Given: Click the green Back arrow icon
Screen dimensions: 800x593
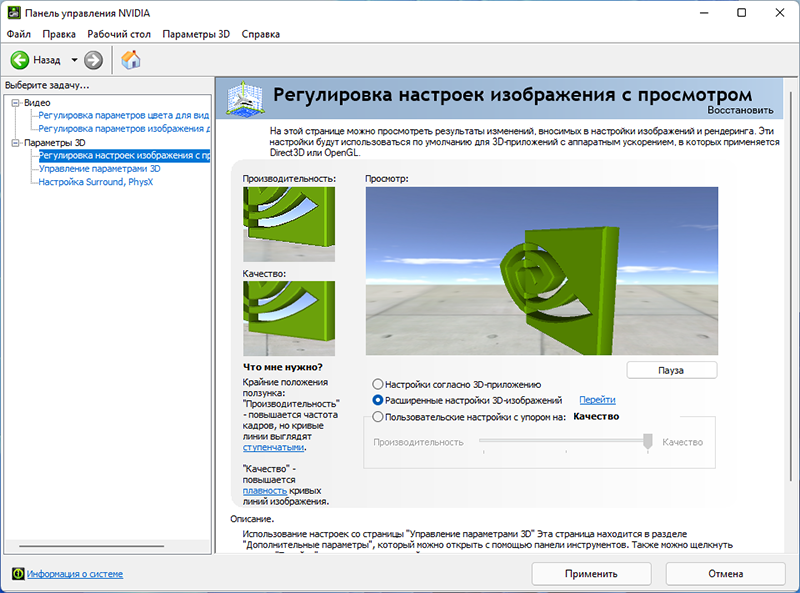Looking at the screenshot, I should point(20,60).
